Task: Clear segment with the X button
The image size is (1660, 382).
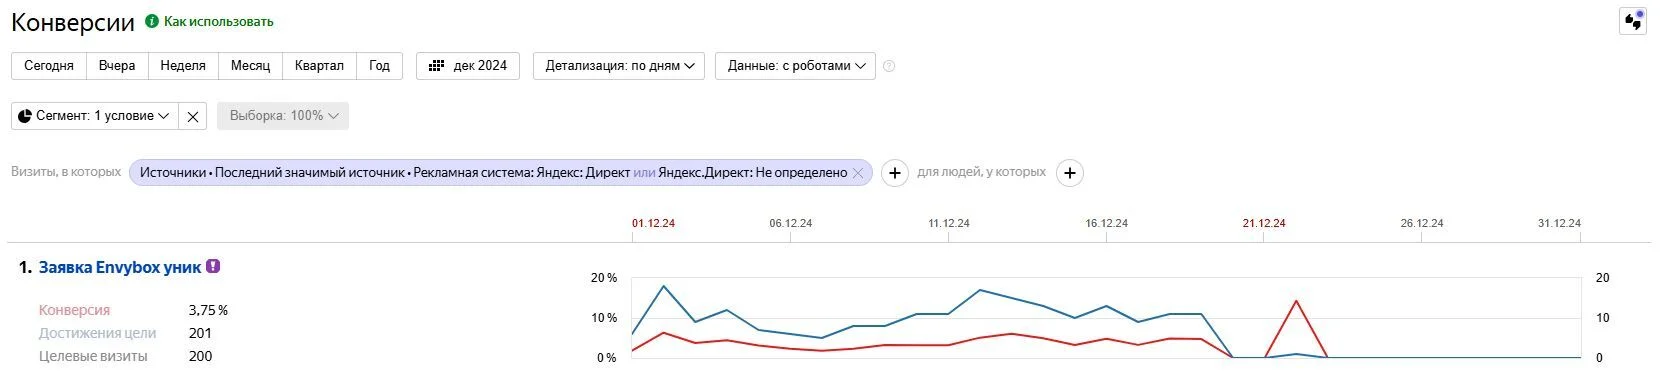Action: [x=193, y=116]
